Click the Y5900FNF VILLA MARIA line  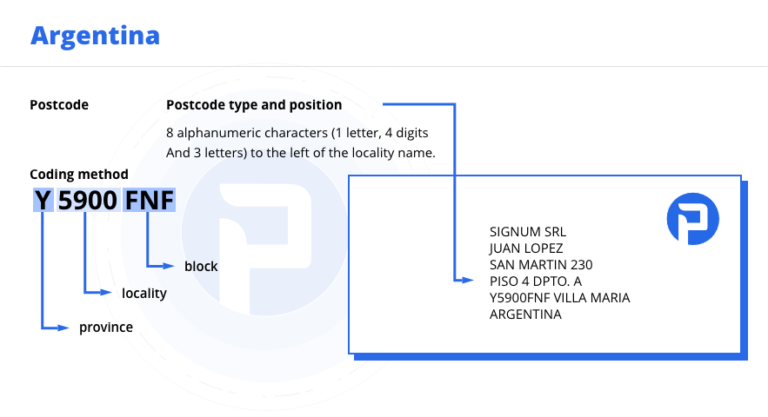pyautogui.click(x=559, y=297)
